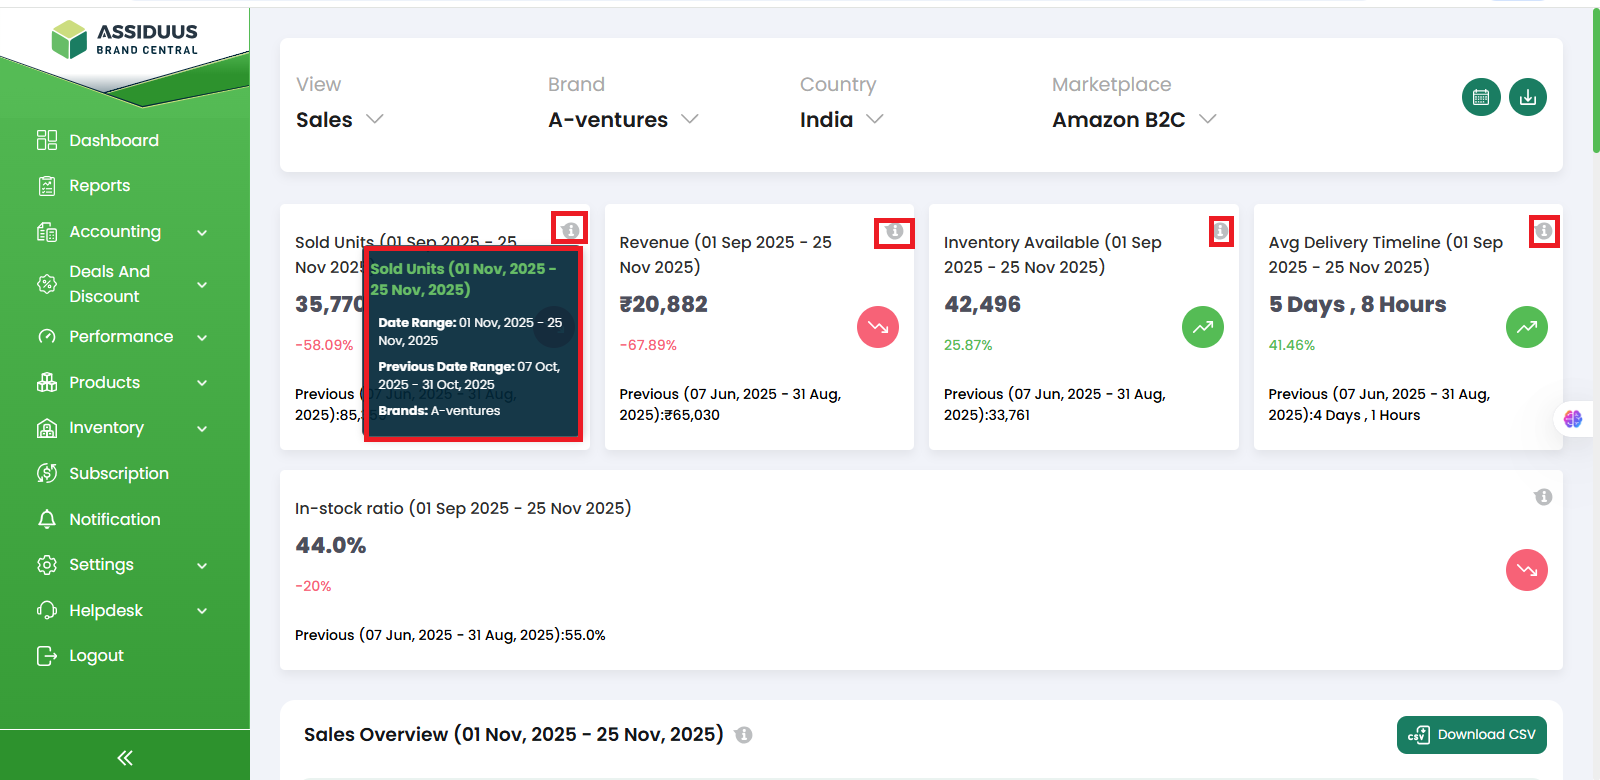Click the Avg Delivery Timeline info icon

[x=1544, y=231]
